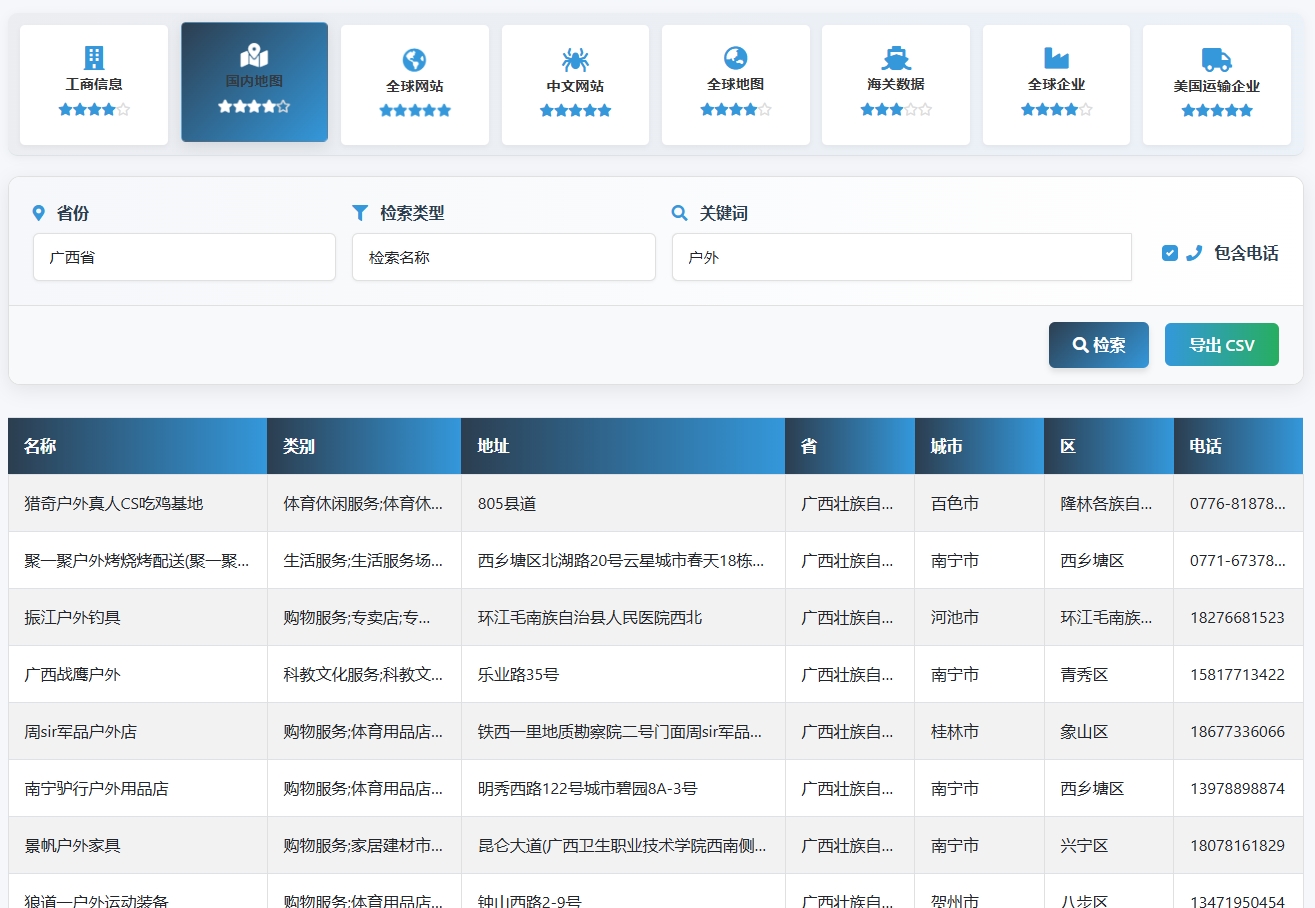Open the 全球地图 card
Viewport: 1315px width, 908px height.
coord(736,85)
